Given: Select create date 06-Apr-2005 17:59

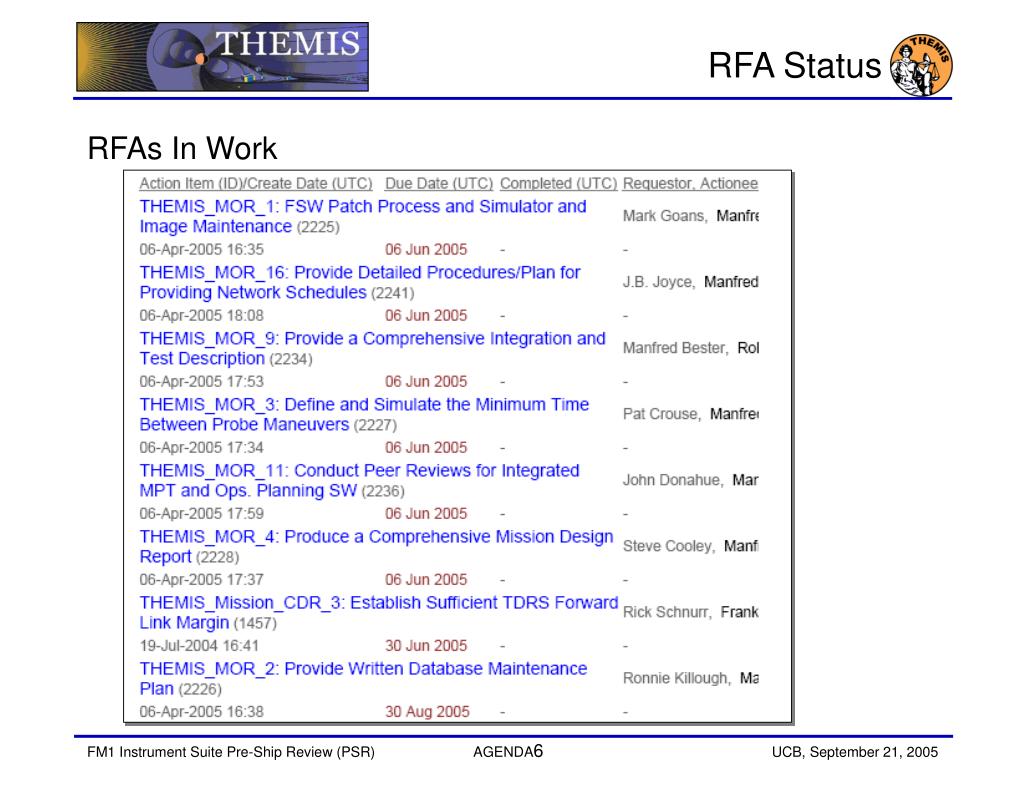Looking at the screenshot, I should (x=201, y=513).
